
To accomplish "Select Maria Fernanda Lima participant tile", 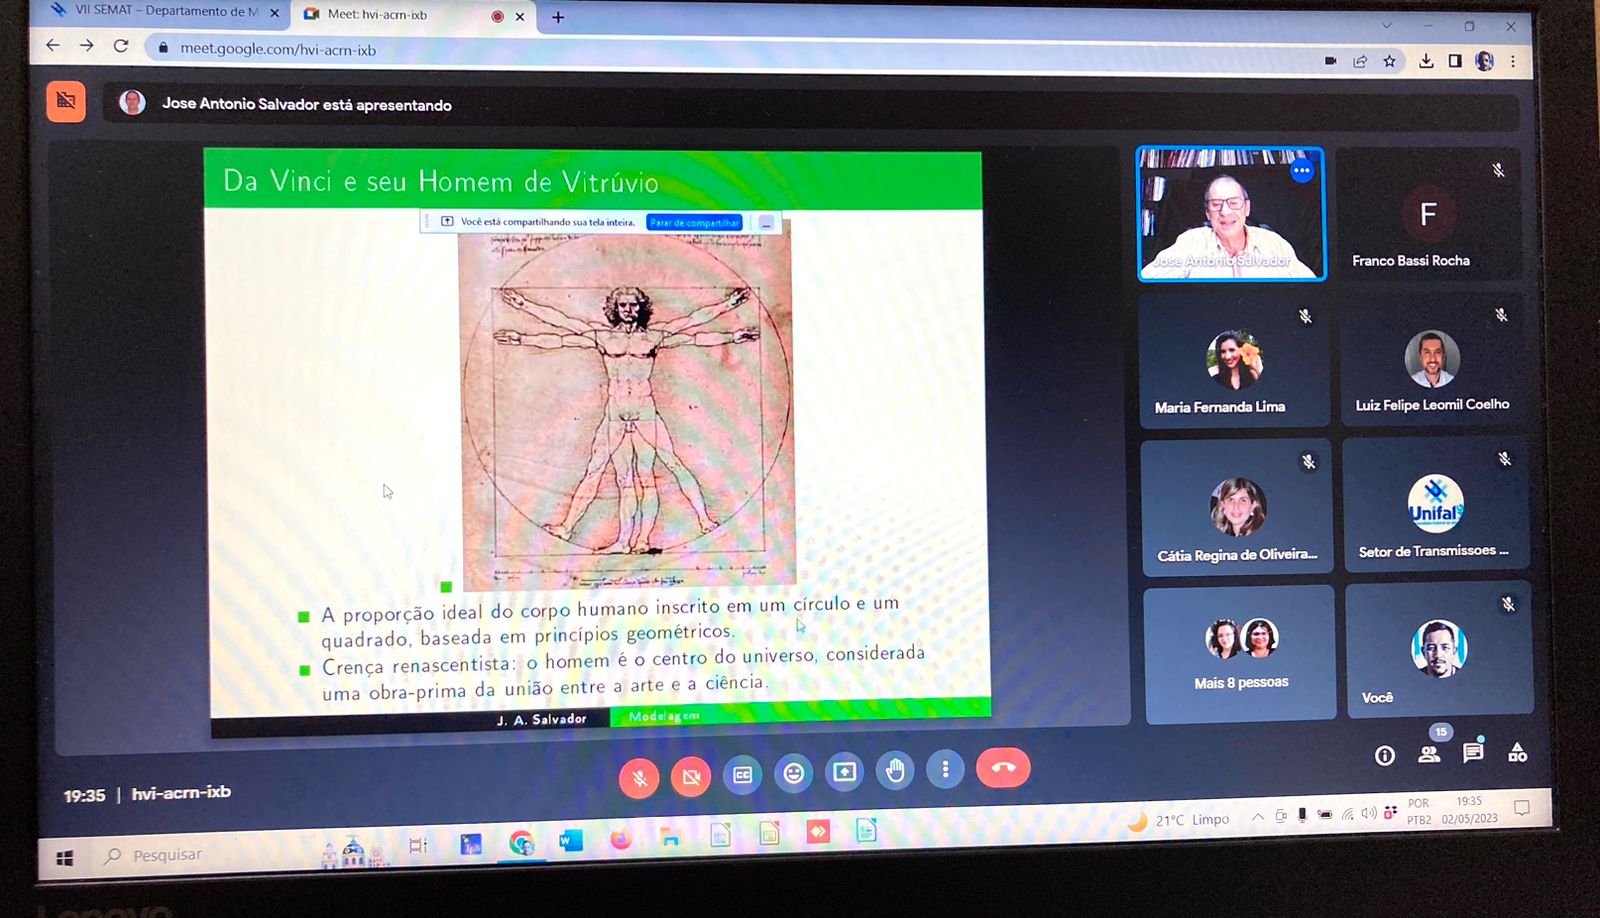I will pyautogui.click(x=1234, y=360).
